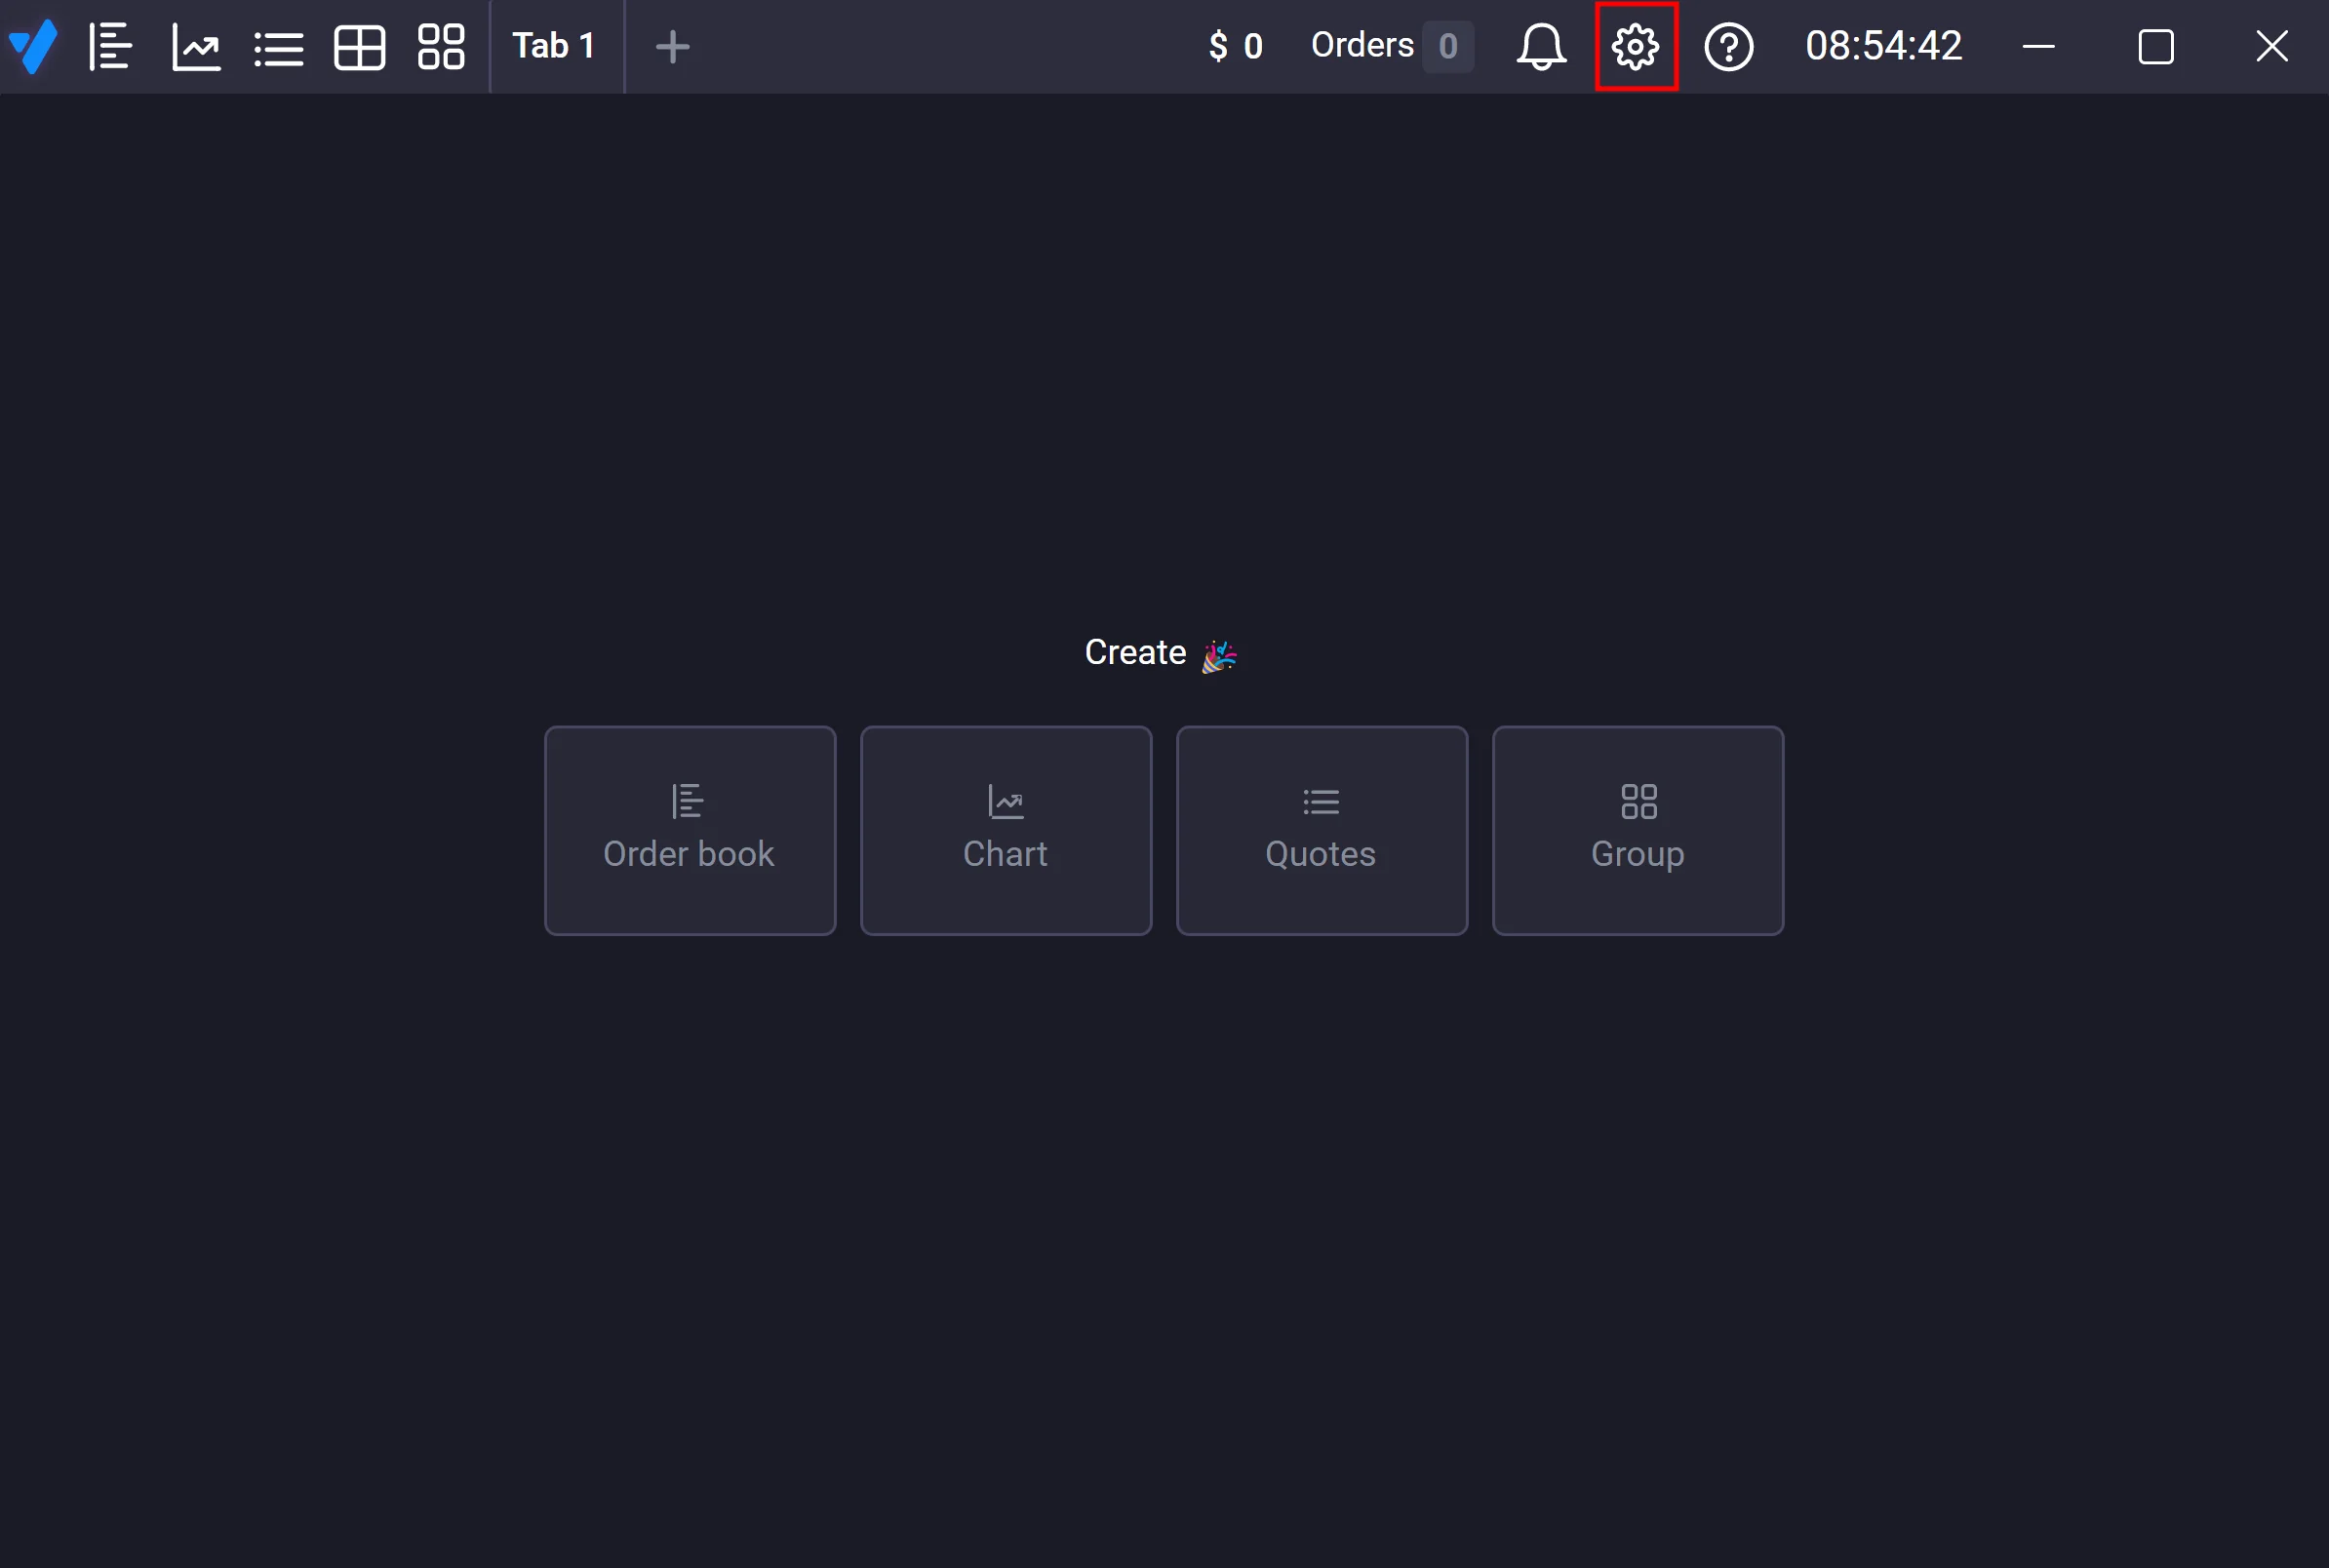Click the $ 0 balance indicator
Image resolution: width=2329 pixels, height=1568 pixels.
pos(1235,46)
